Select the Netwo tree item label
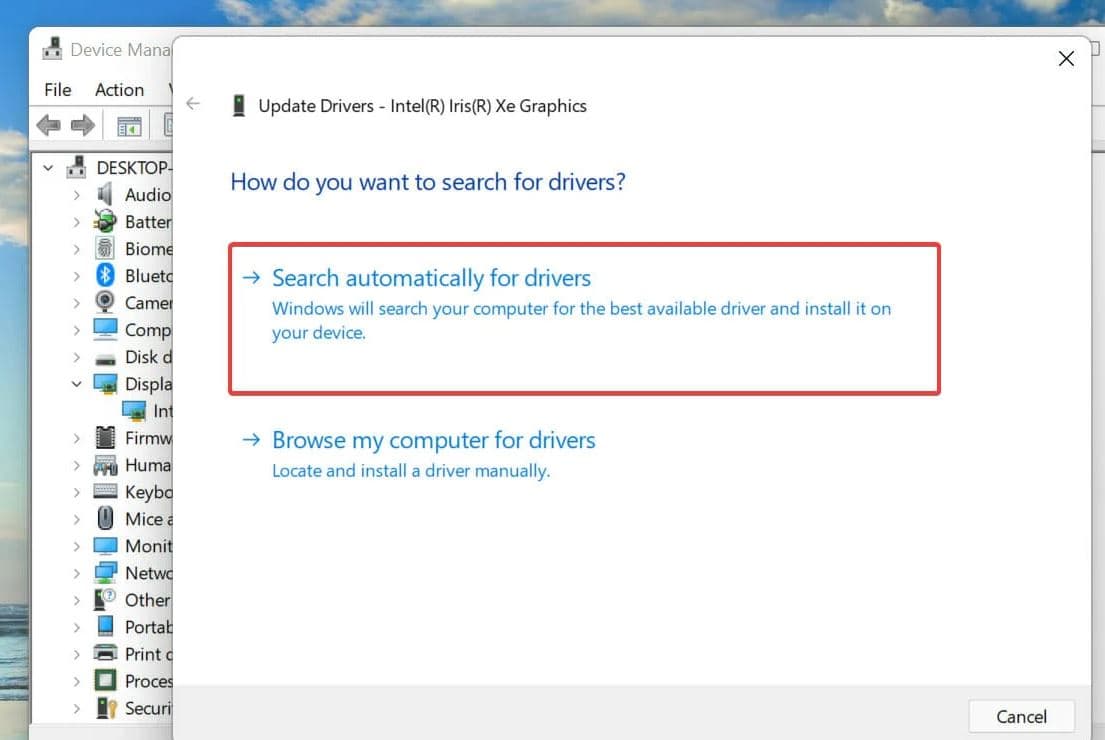The image size is (1105, 740). (148, 573)
